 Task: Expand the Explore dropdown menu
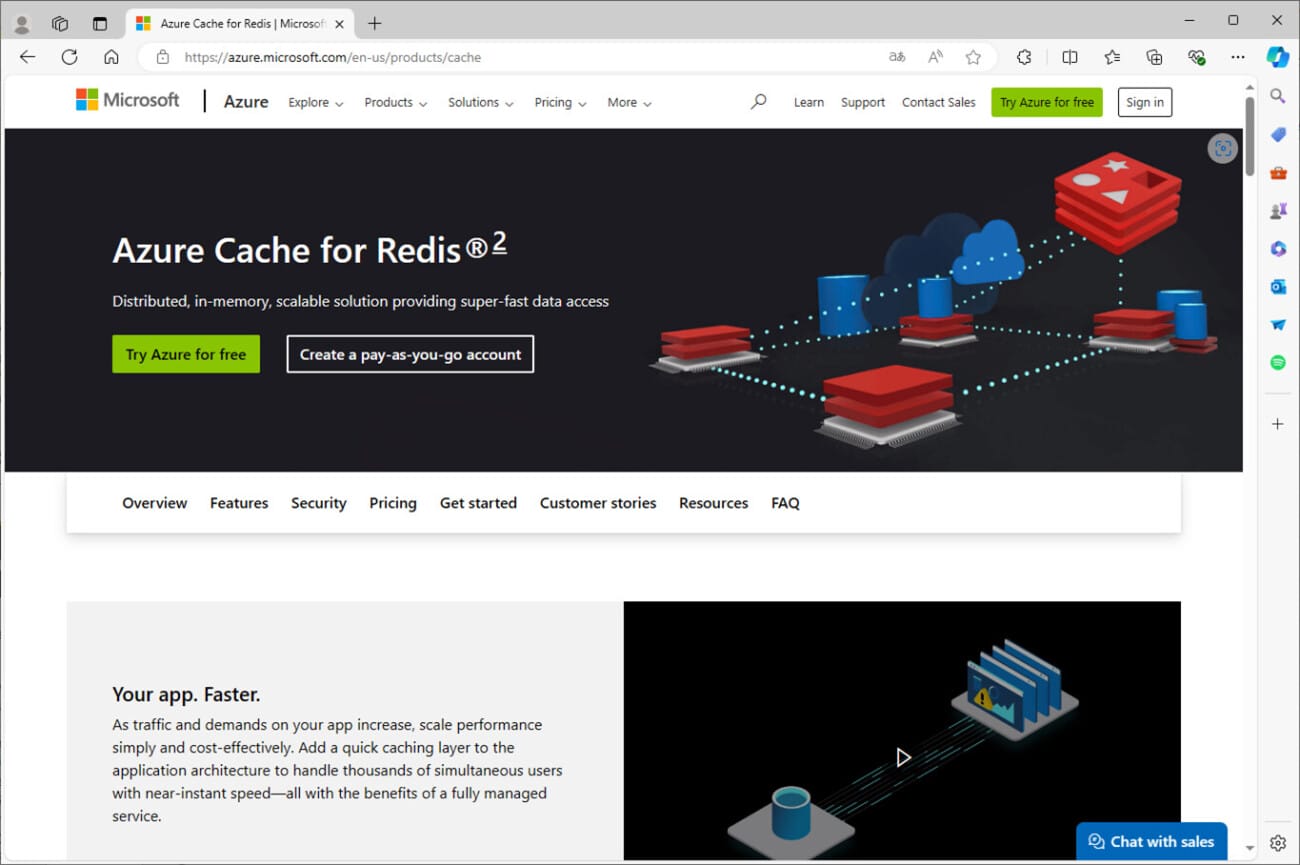pyautogui.click(x=315, y=102)
